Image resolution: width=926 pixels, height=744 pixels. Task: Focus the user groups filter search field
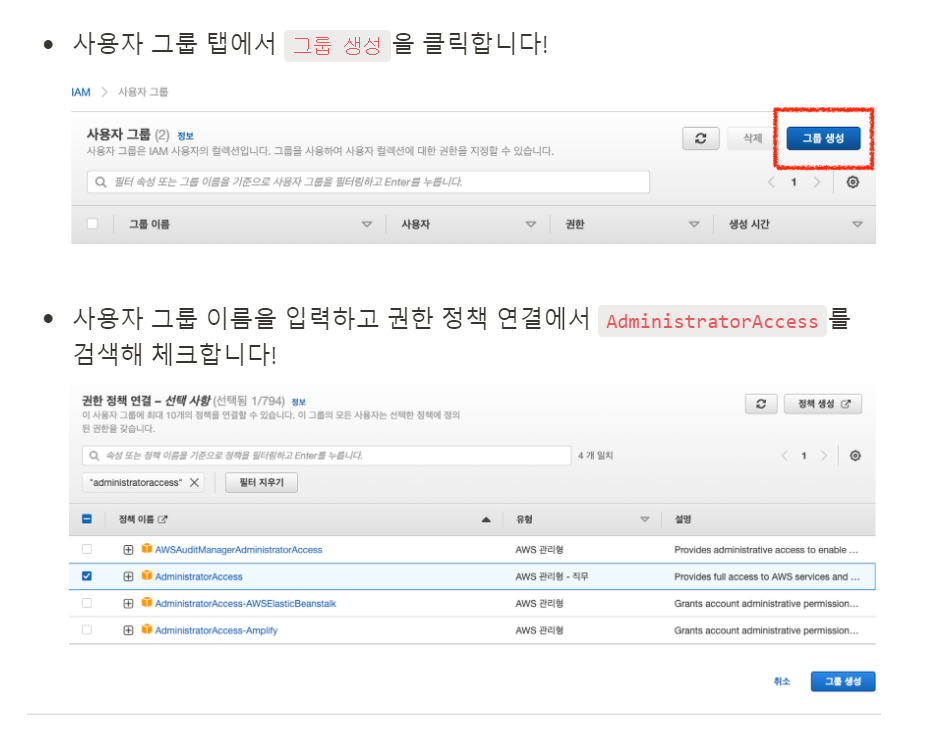click(369, 182)
